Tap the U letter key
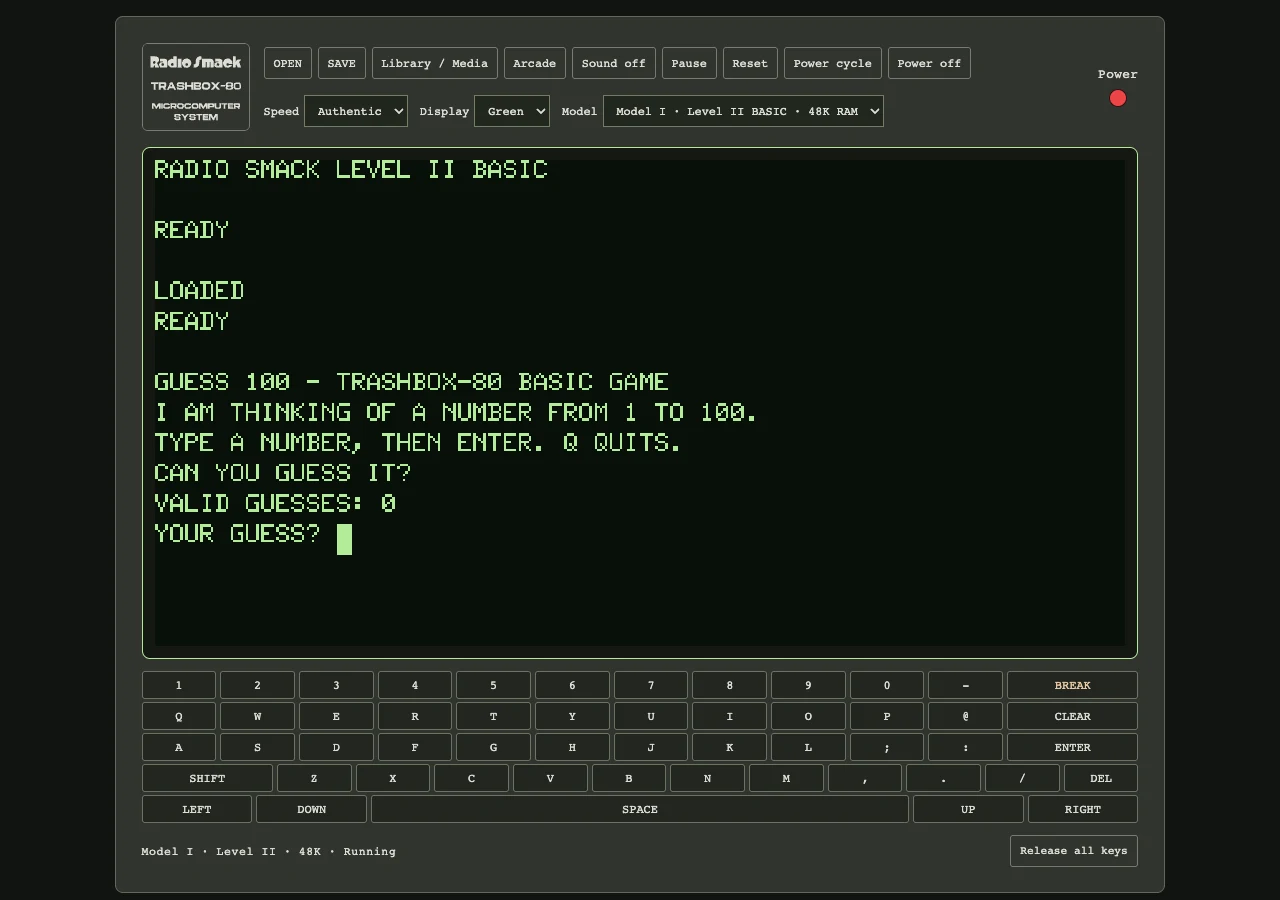 (651, 716)
